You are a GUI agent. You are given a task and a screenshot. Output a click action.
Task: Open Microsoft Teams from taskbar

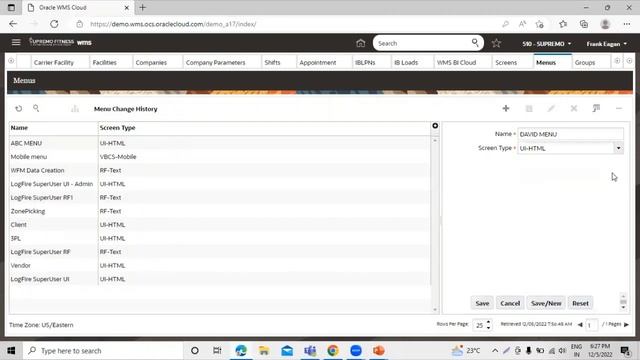pos(310,351)
